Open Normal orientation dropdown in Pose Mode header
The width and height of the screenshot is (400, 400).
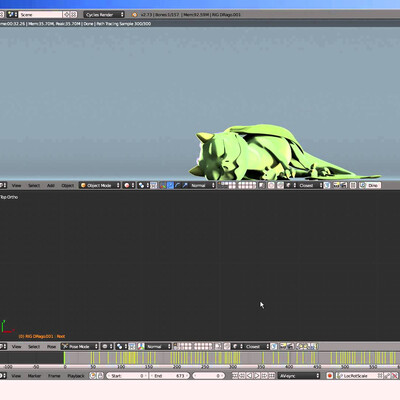pyautogui.click(x=158, y=347)
